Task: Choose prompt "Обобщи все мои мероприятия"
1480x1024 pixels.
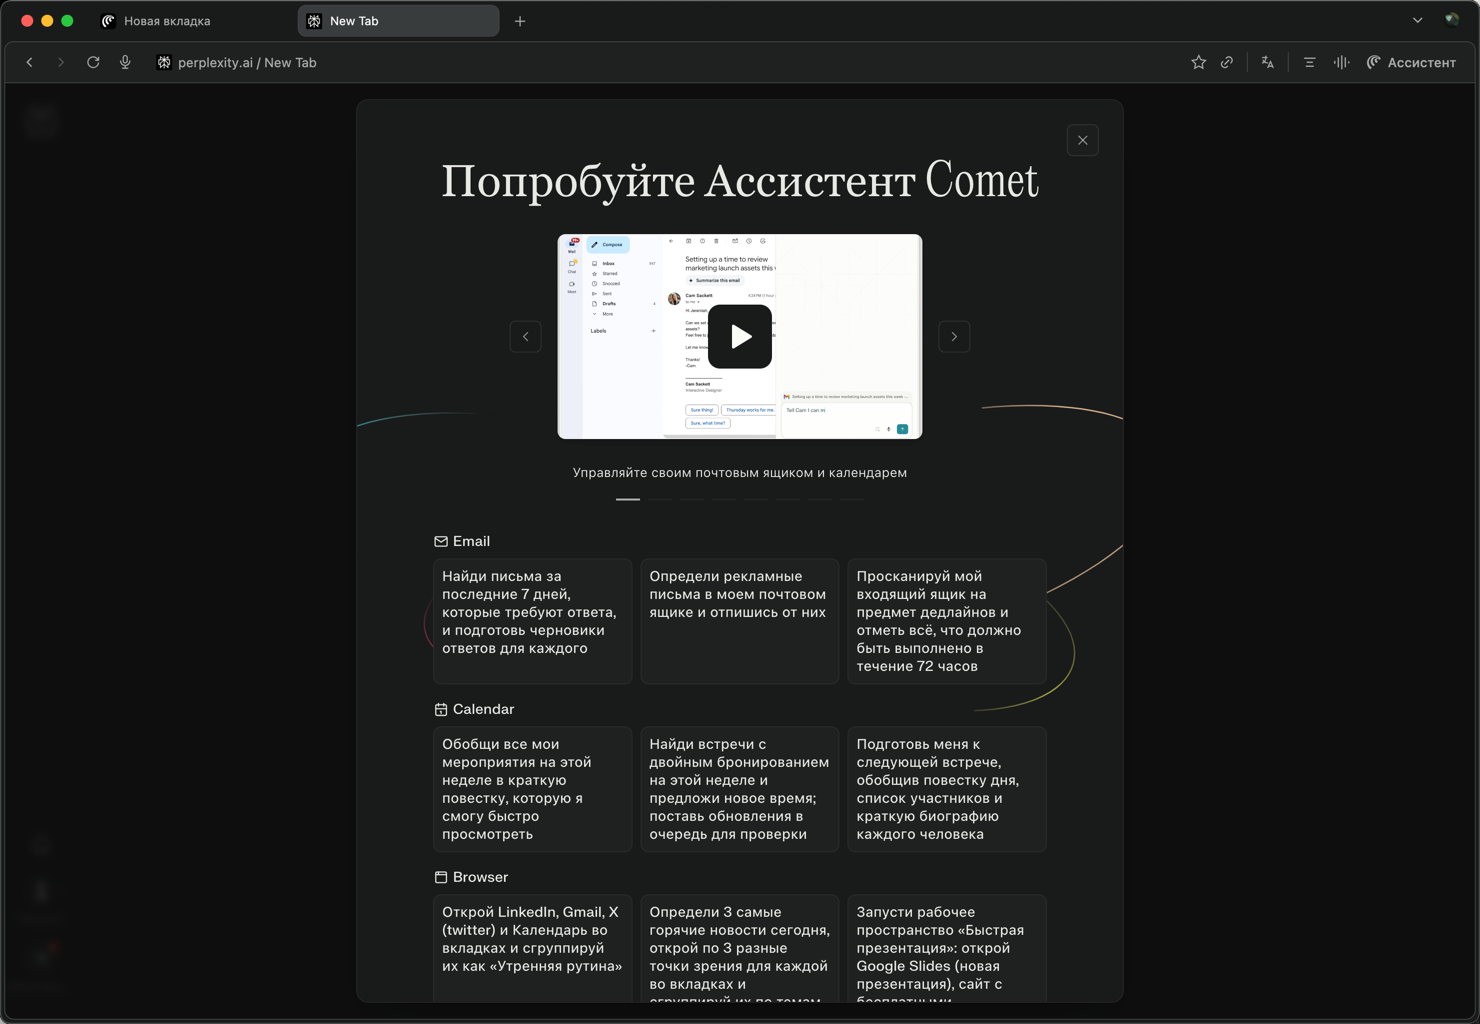Action: click(533, 789)
